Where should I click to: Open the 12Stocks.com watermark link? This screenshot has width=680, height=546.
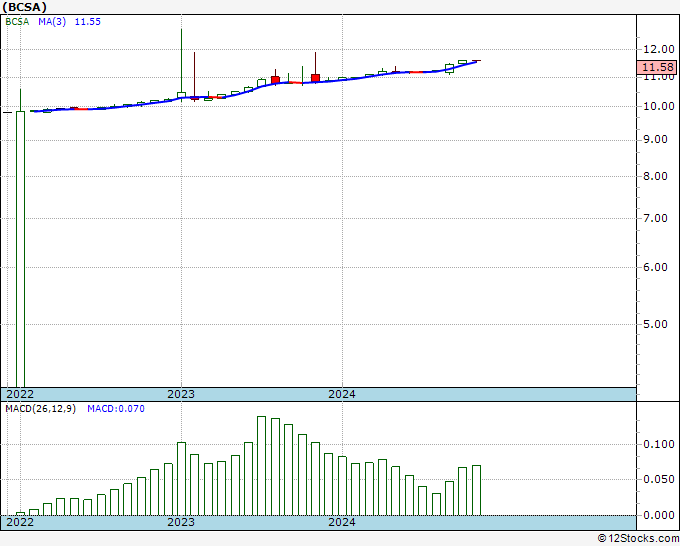click(x=636, y=539)
